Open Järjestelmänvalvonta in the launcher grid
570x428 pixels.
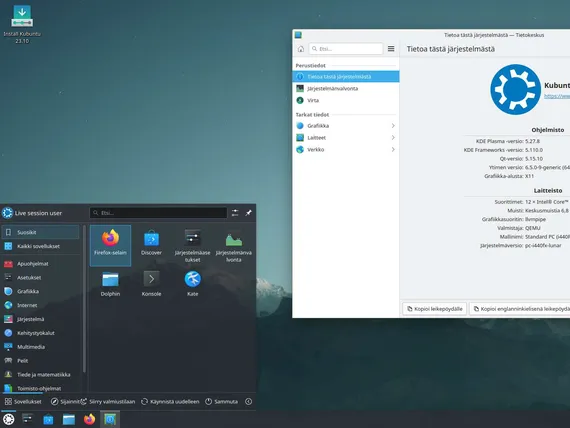(233, 245)
